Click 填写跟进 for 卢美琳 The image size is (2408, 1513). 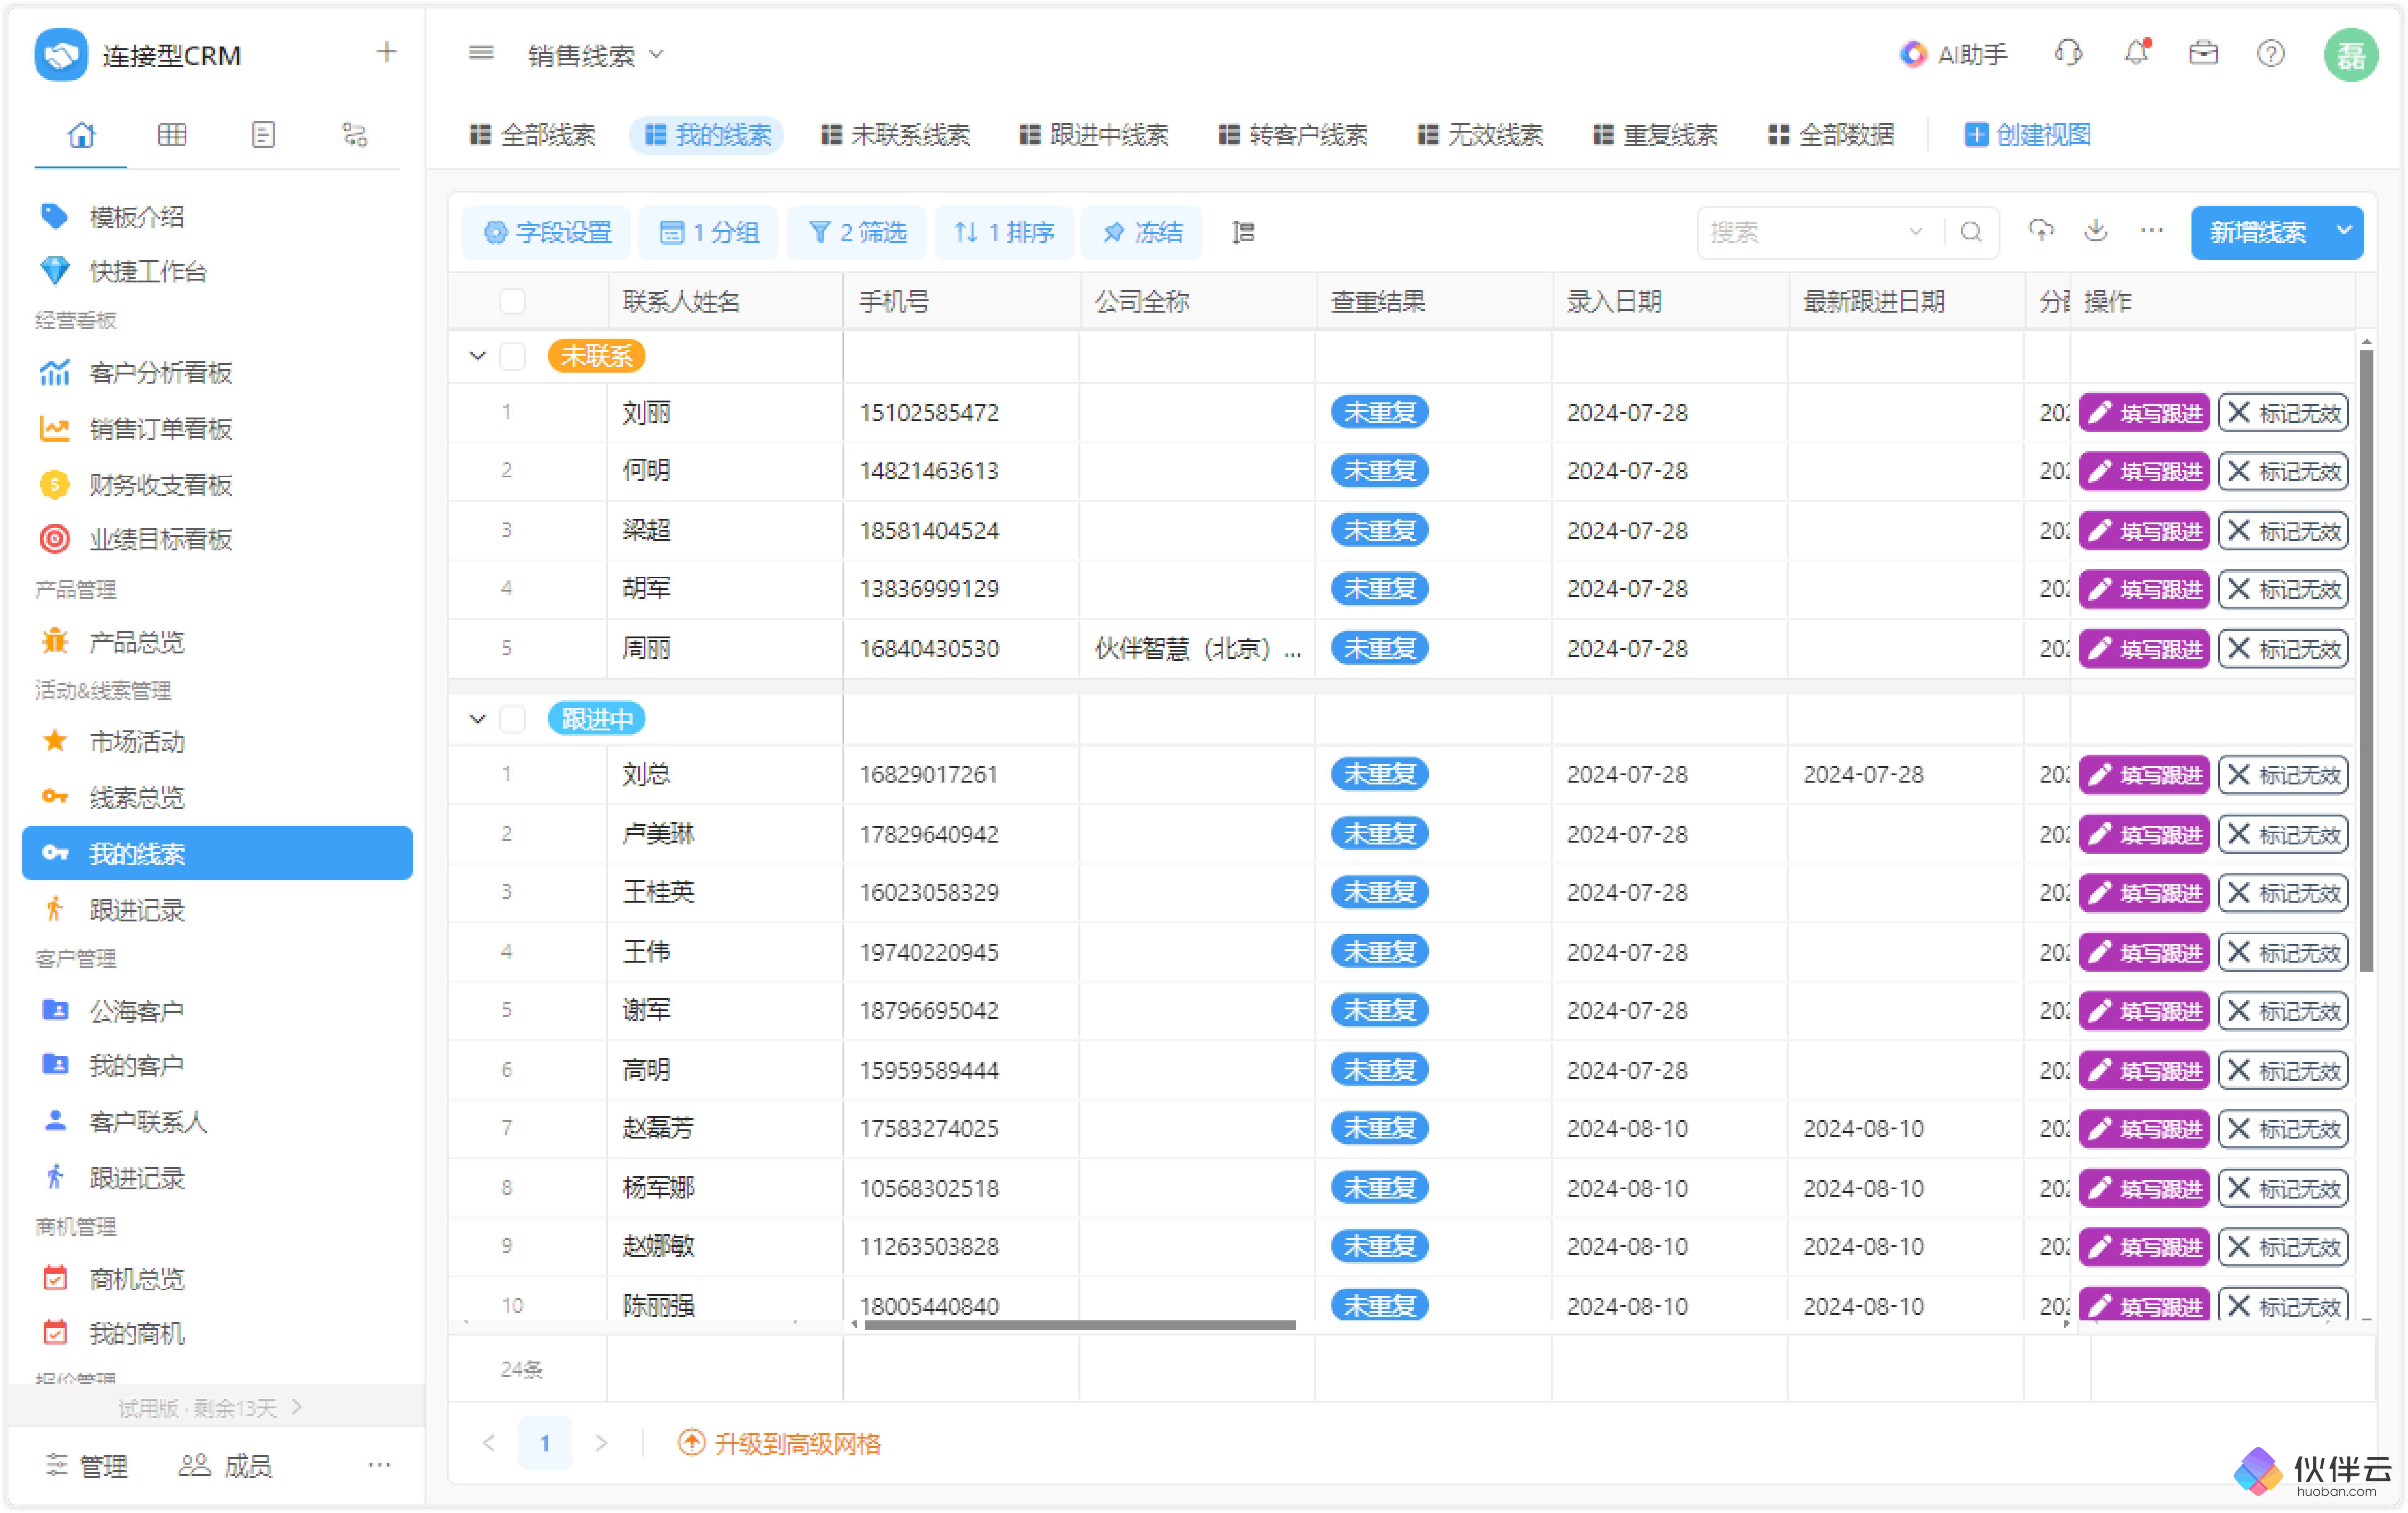[x=2144, y=834]
